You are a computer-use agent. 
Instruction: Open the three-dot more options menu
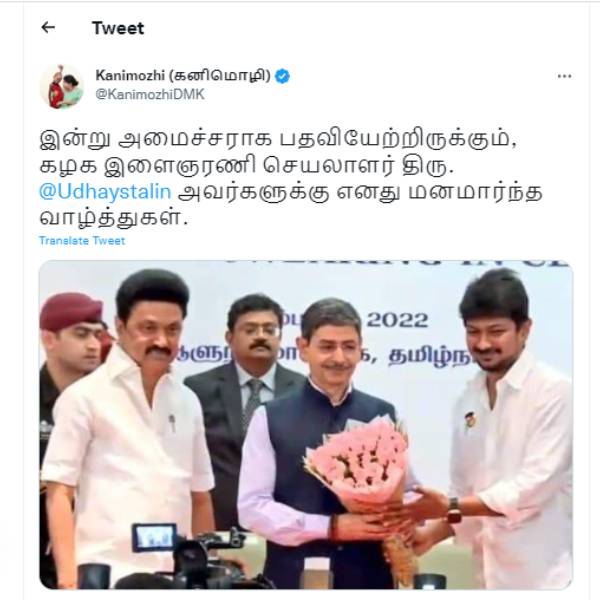[564, 77]
